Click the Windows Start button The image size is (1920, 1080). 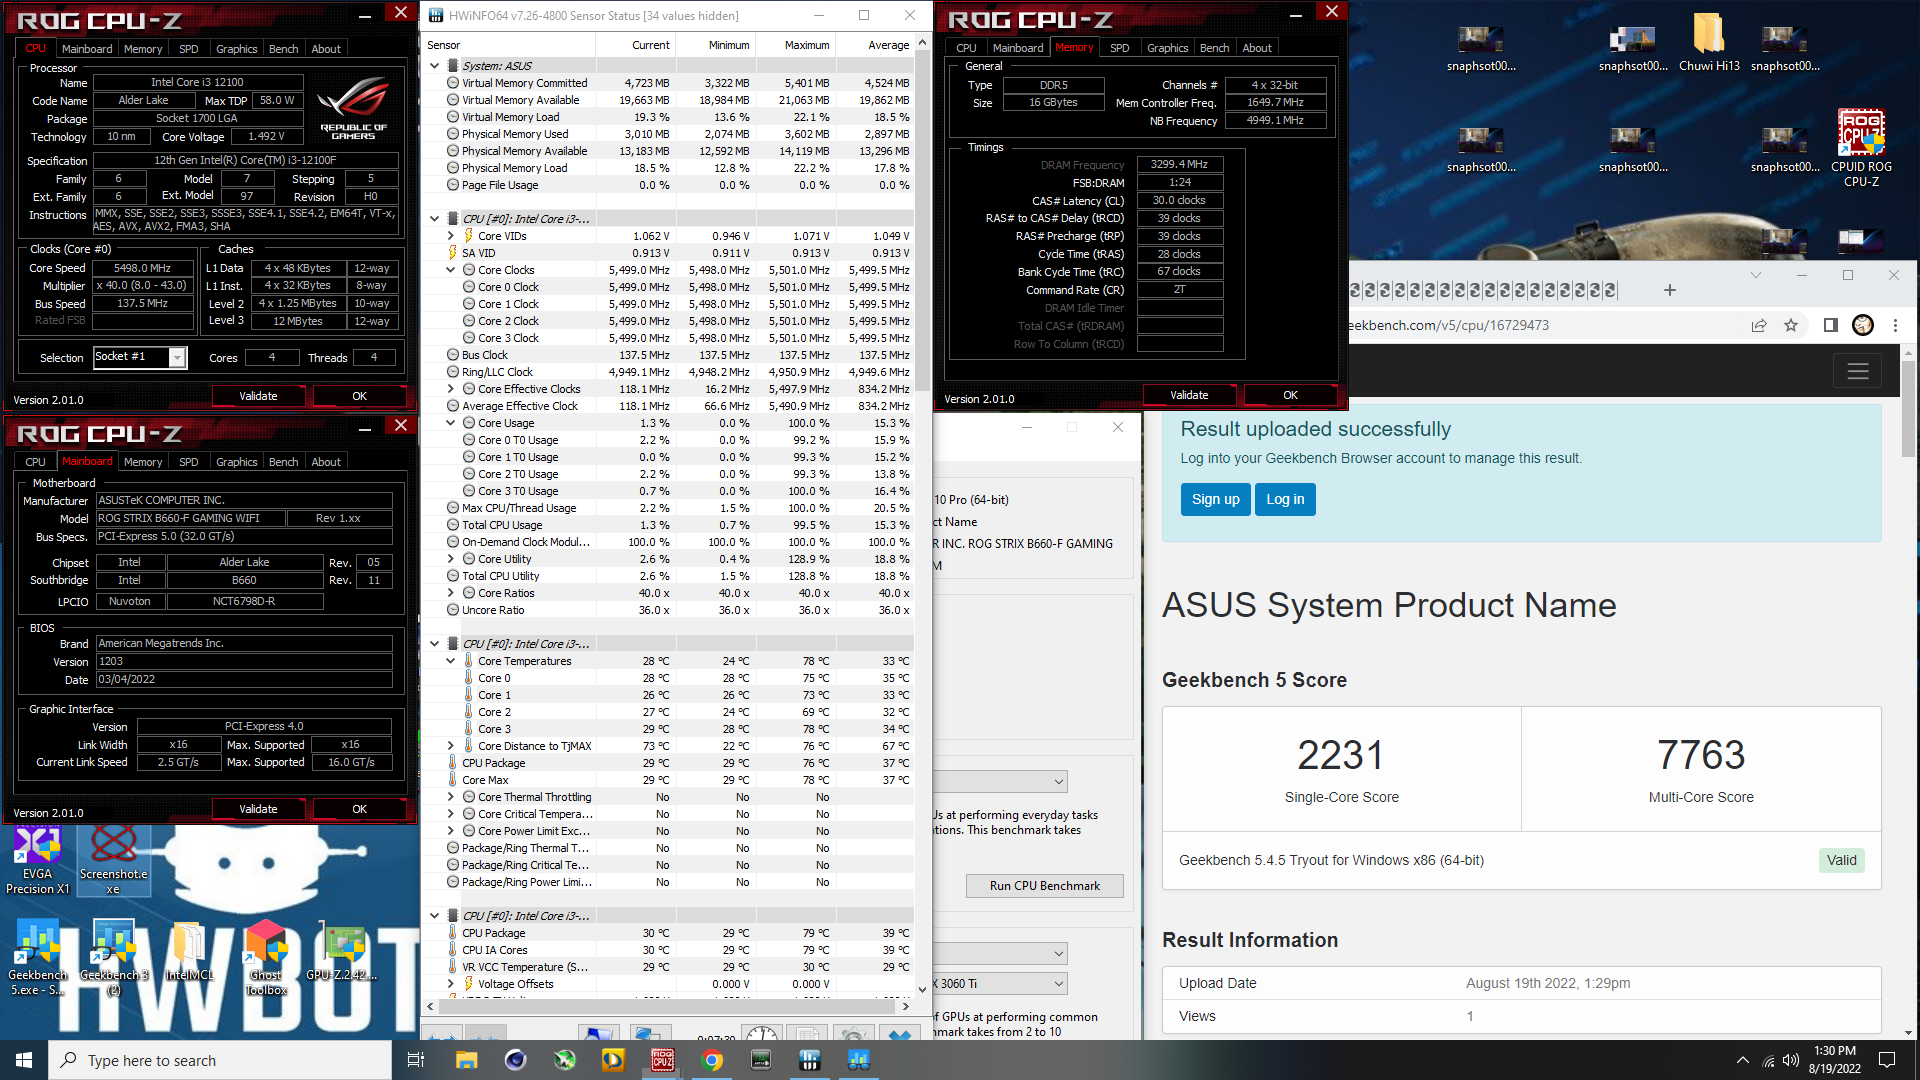pos(24,1060)
